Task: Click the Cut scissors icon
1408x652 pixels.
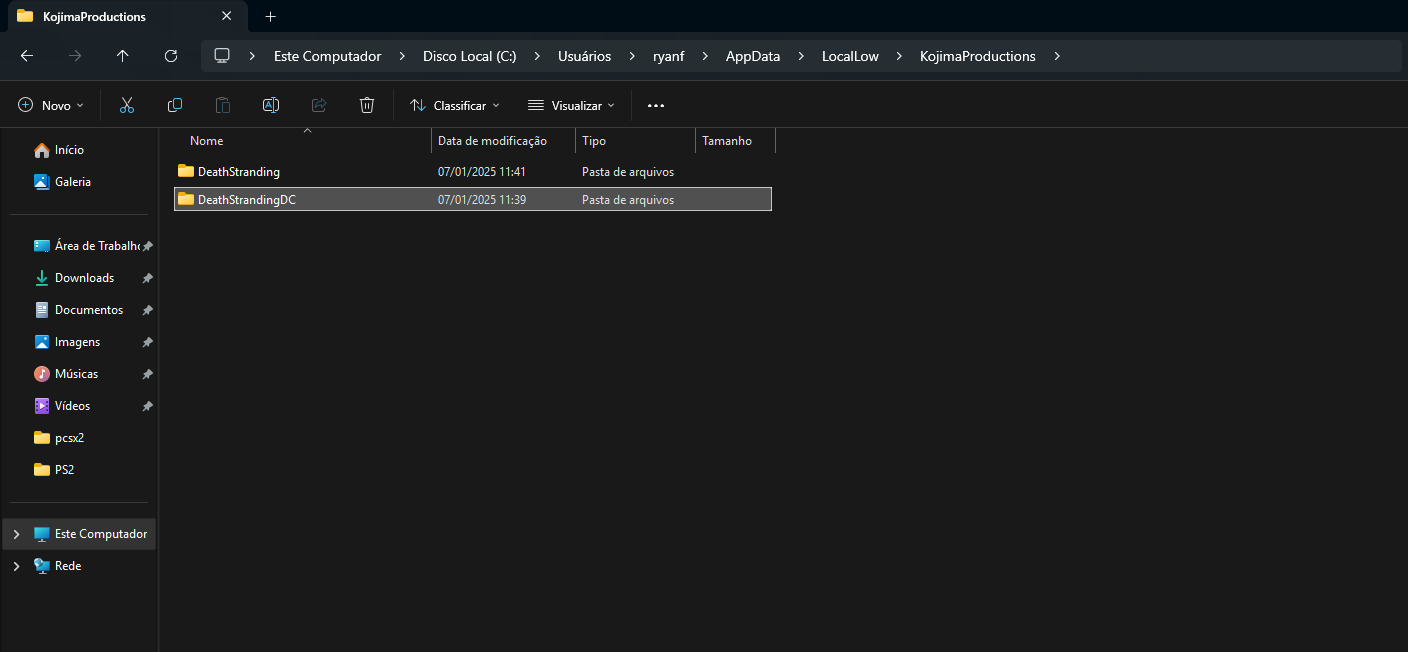Action: (x=127, y=105)
